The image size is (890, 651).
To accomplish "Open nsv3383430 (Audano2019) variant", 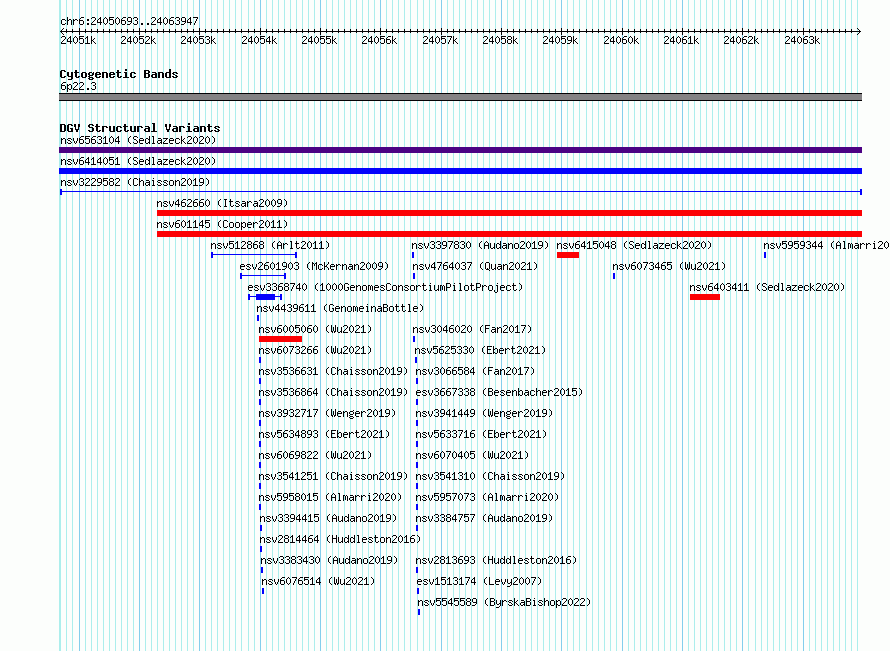I will [x=329, y=560].
